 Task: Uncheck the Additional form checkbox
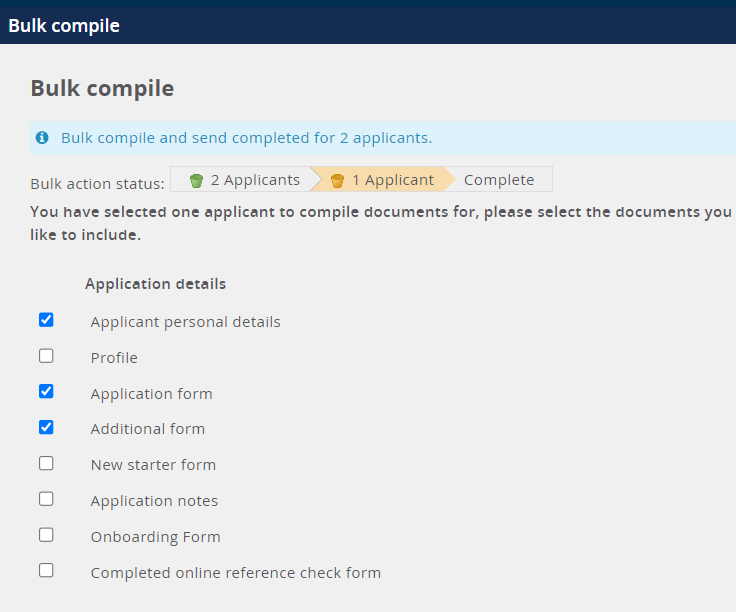click(x=46, y=428)
